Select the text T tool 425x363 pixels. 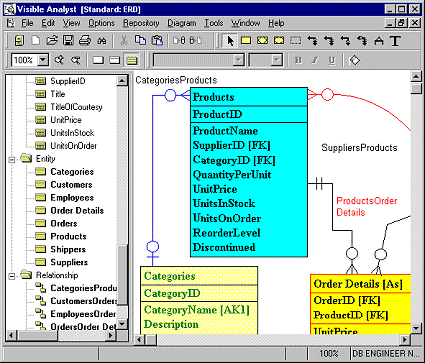(395, 41)
